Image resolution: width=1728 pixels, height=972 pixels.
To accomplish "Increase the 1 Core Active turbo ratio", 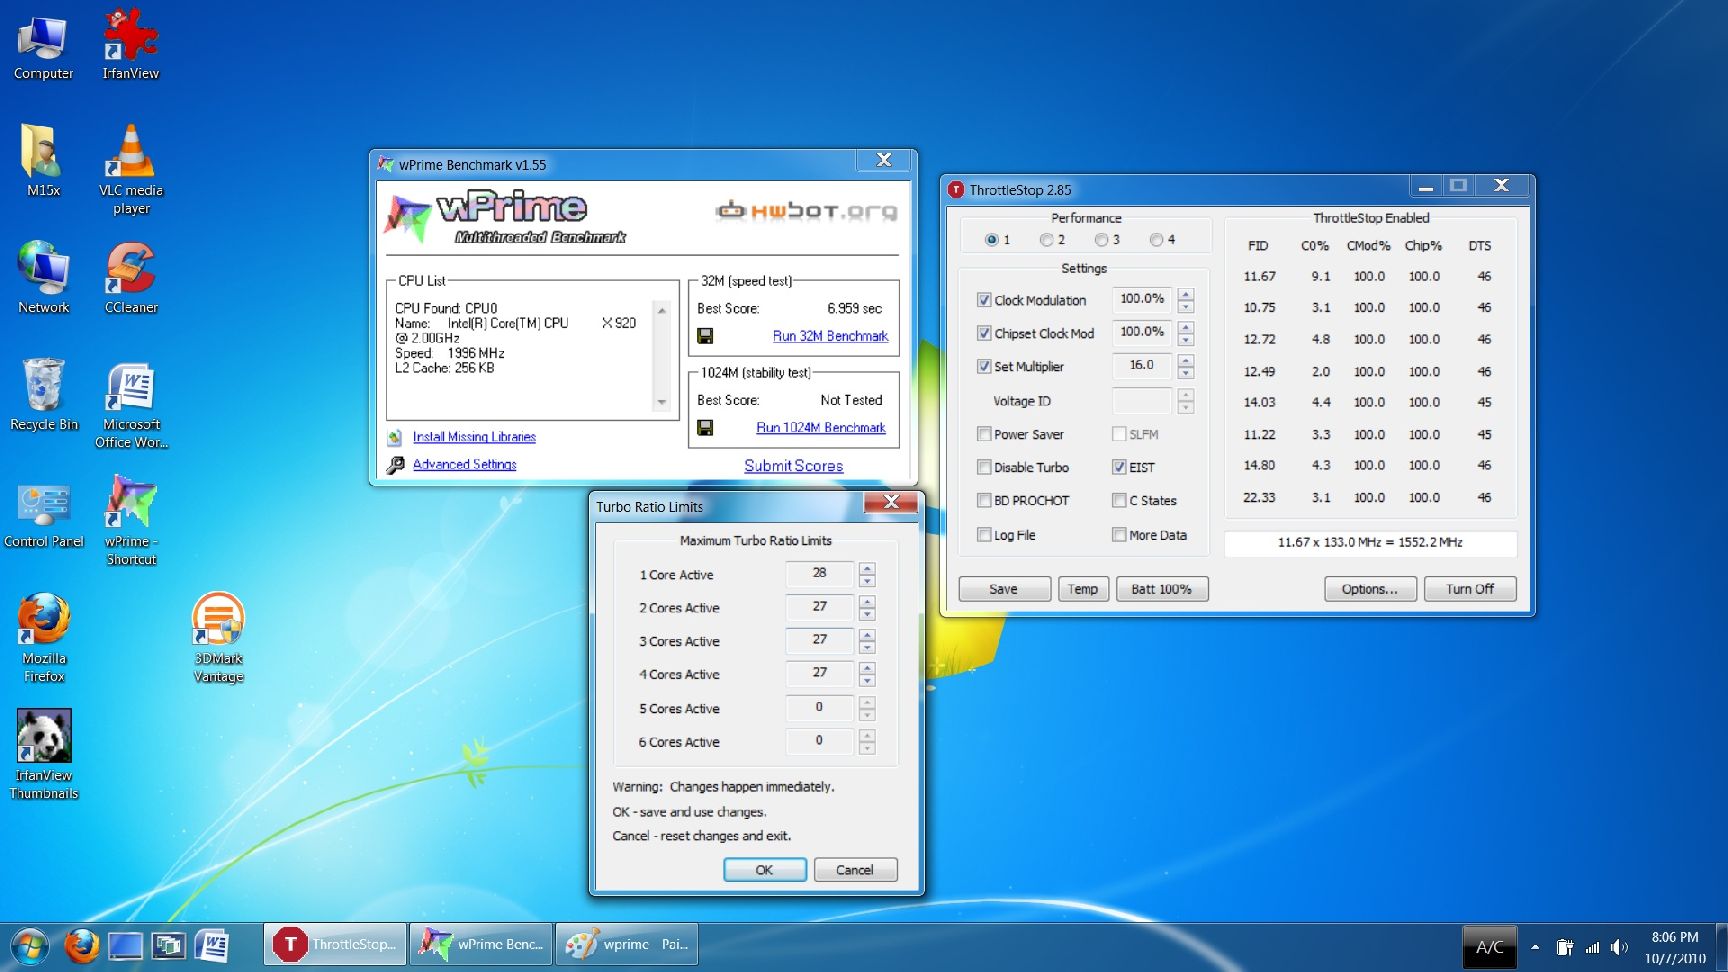I will coord(867,568).
